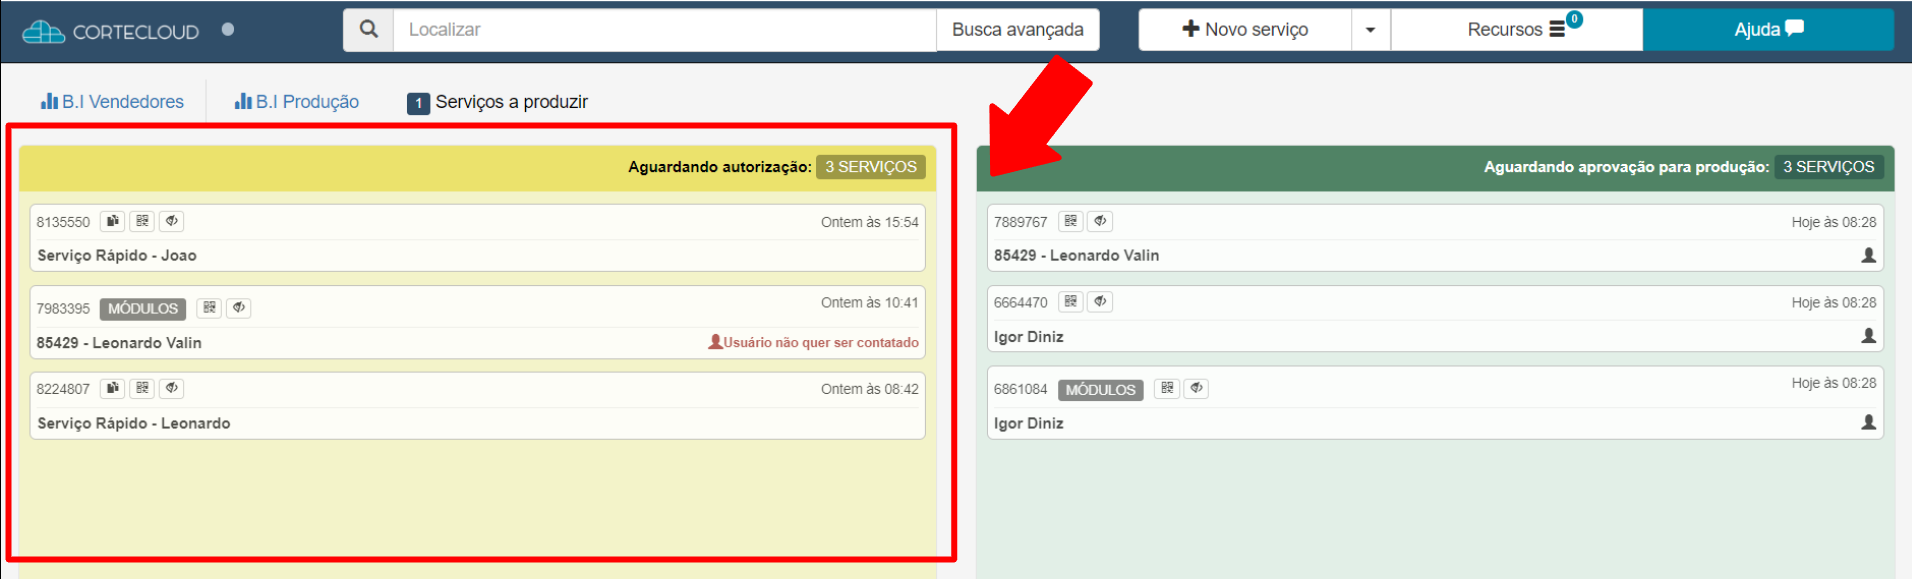This screenshot has height=579, width=1912.
Task: Click service number 7983395
Action: [x=63, y=309]
